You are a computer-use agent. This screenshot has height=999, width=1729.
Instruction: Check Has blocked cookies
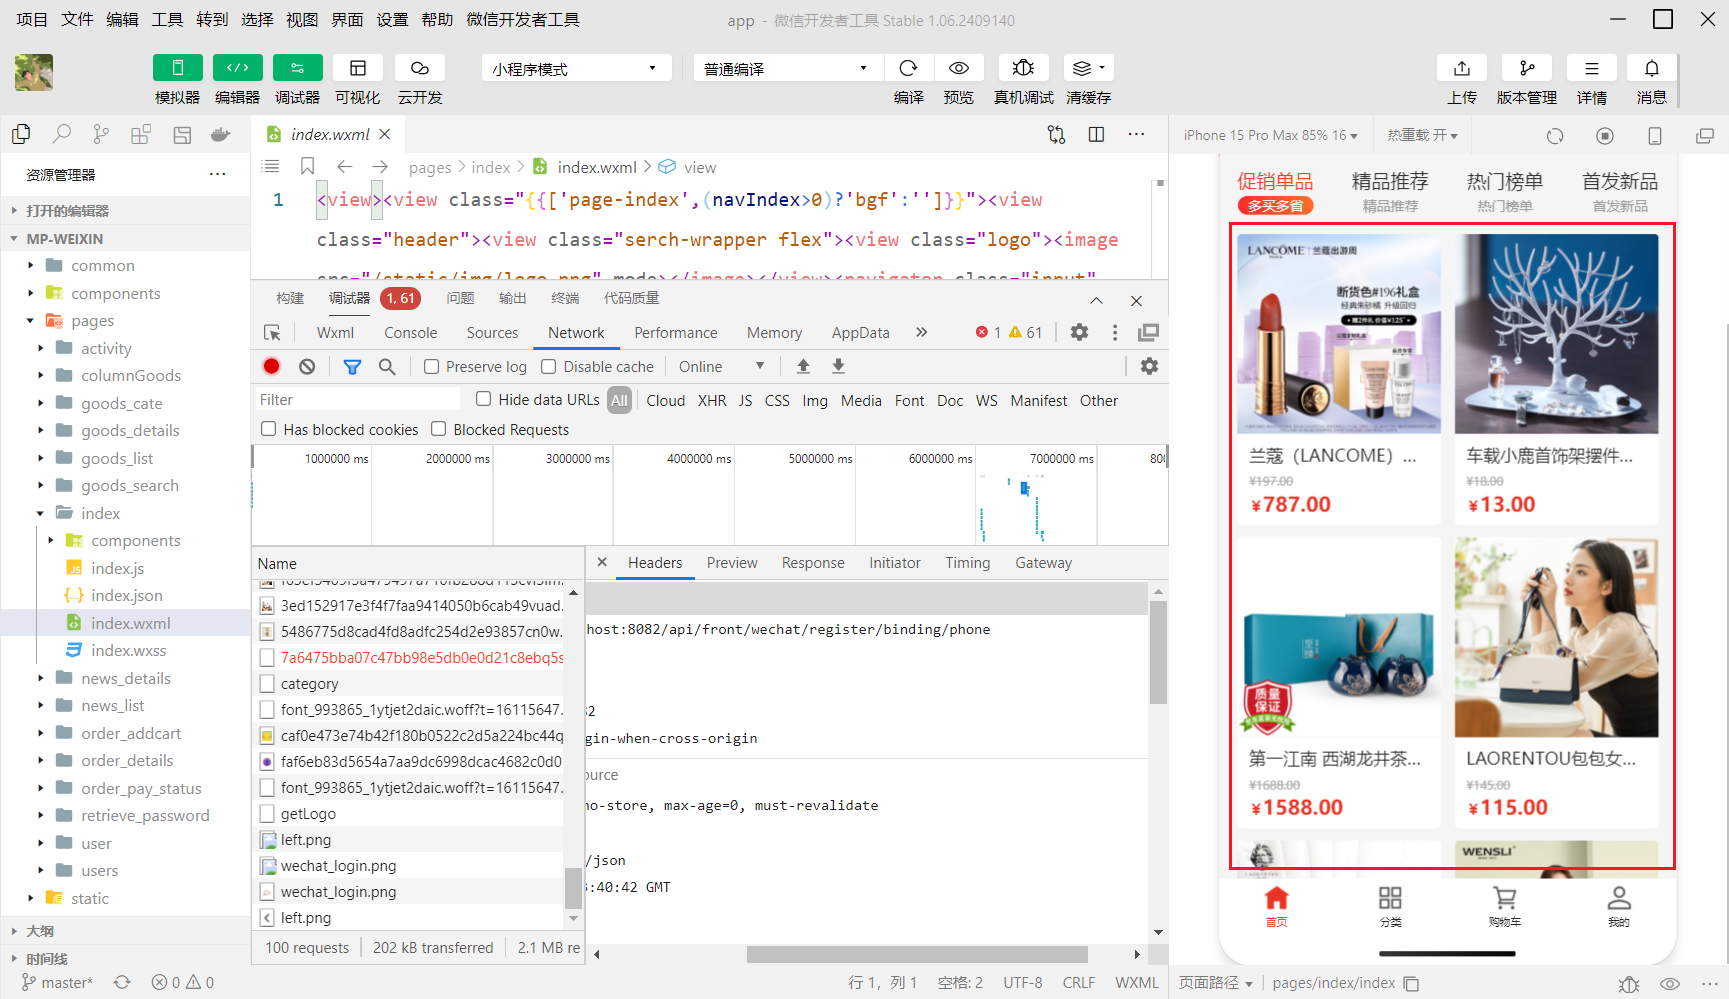point(268,429)
